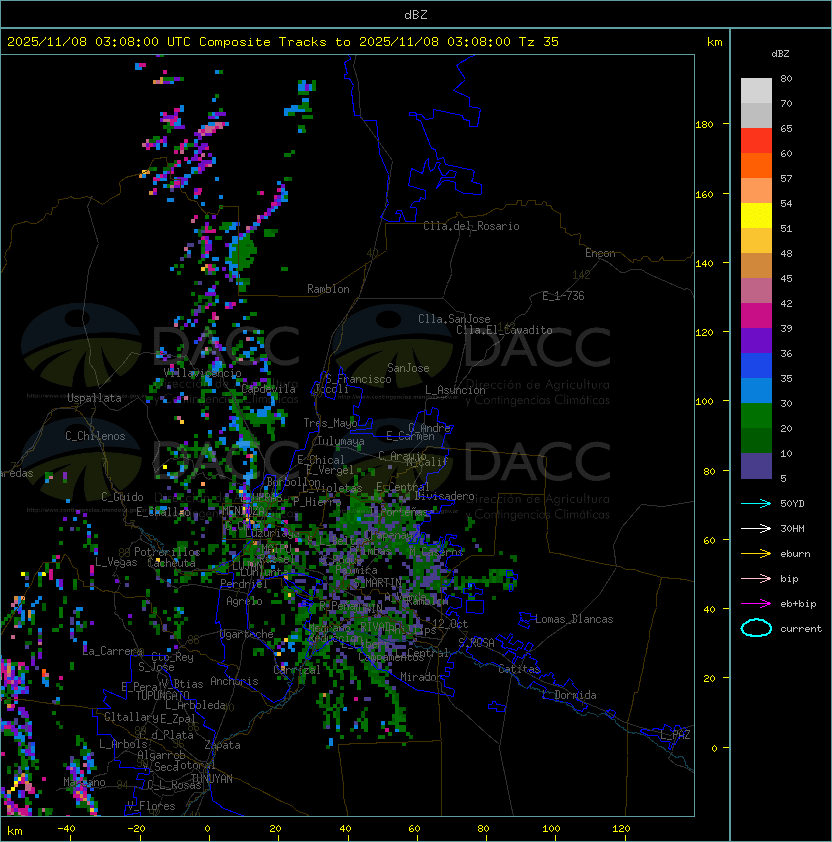
Task: Click the 'Uspallata' map label
Action: pos(94,398)
